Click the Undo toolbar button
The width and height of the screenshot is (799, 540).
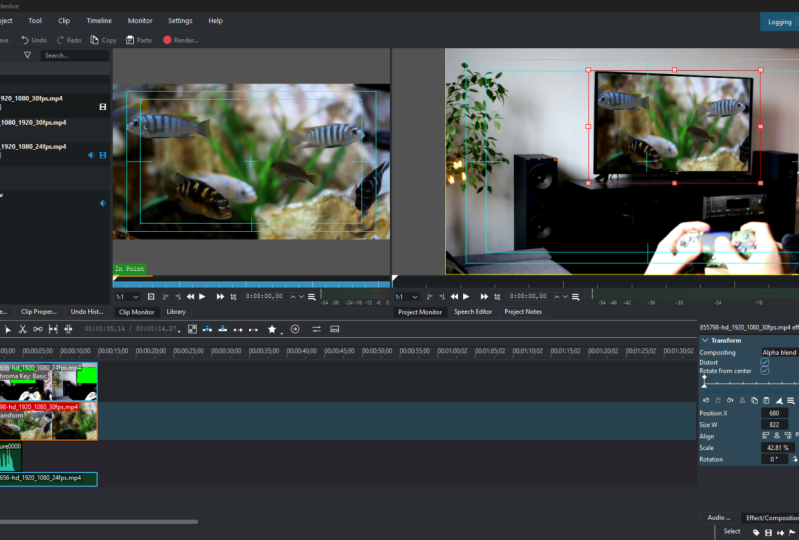coord(34,40)
